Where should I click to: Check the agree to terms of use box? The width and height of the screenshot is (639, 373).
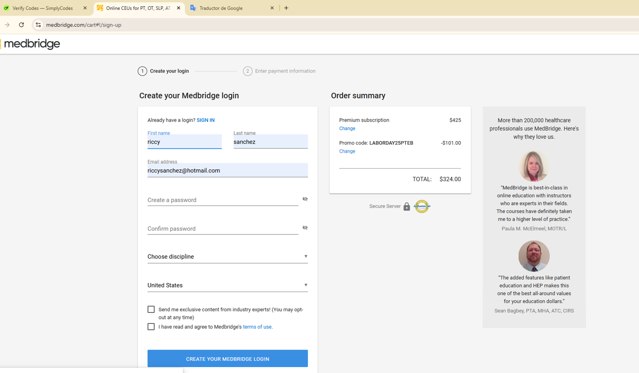151,327
